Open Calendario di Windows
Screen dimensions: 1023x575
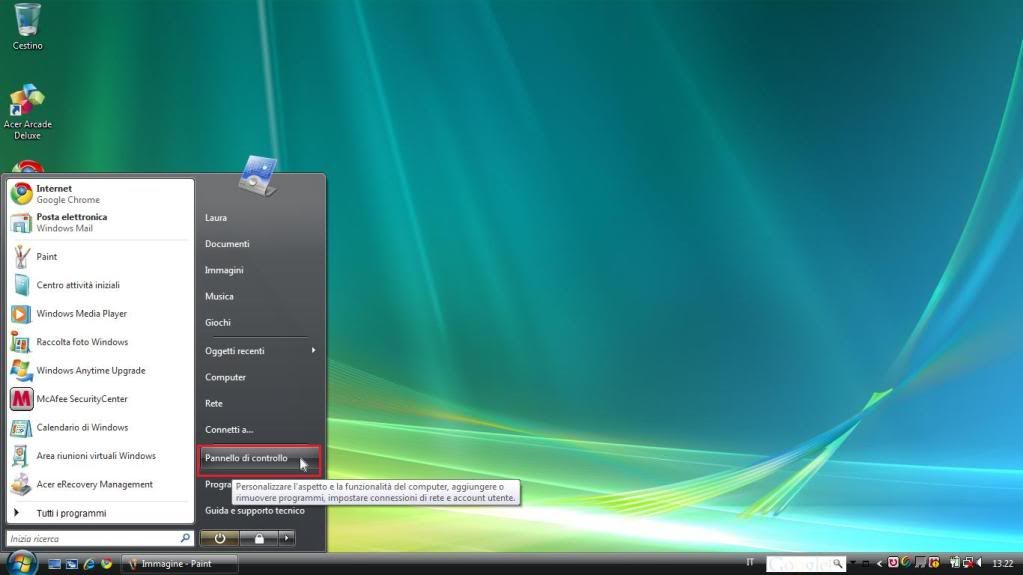coord(100,427)
